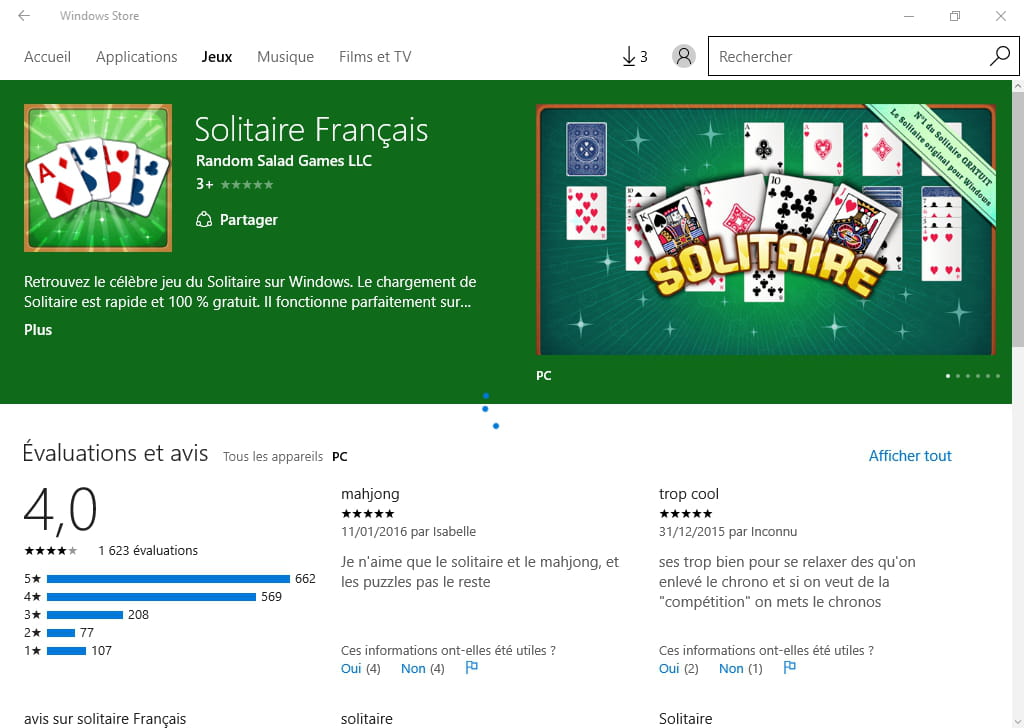Switch to the Musique tab
This screenshot has height=728, width=1024.
[285, 57]
